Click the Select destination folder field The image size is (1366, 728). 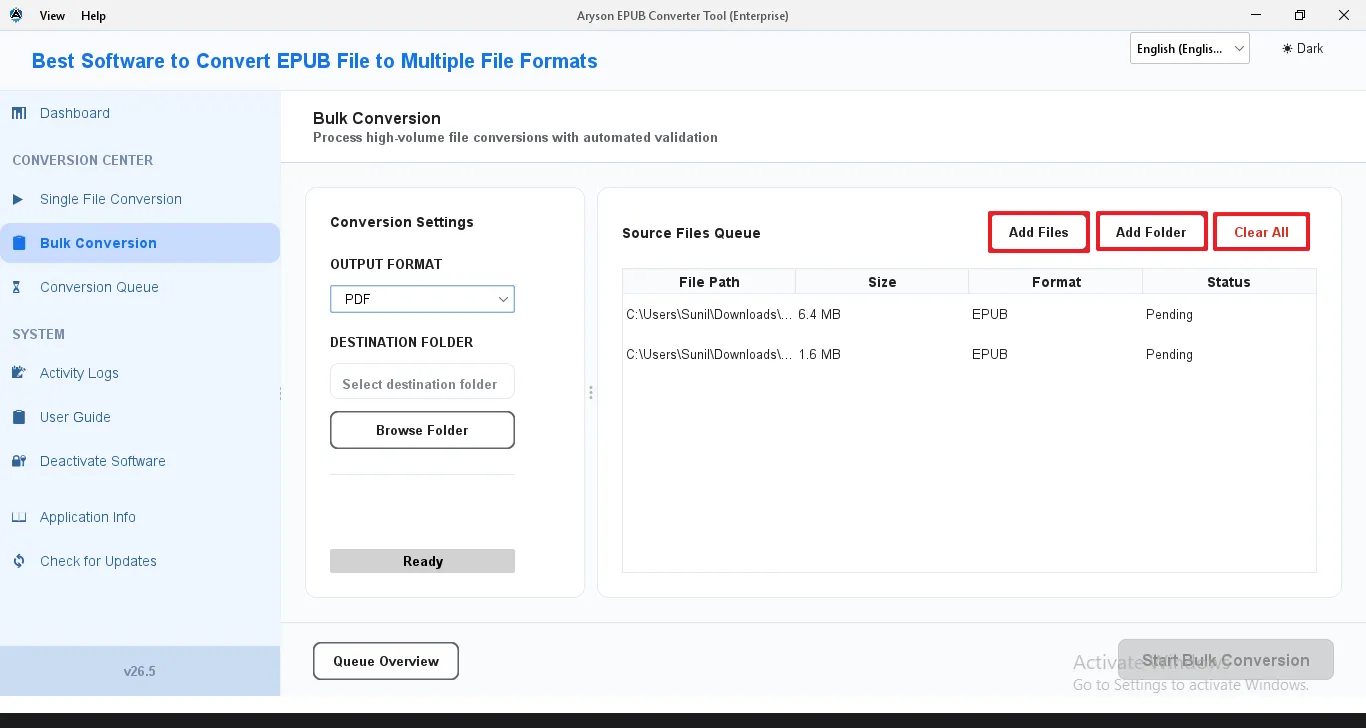pyautogui.click(x=422, y=384)
